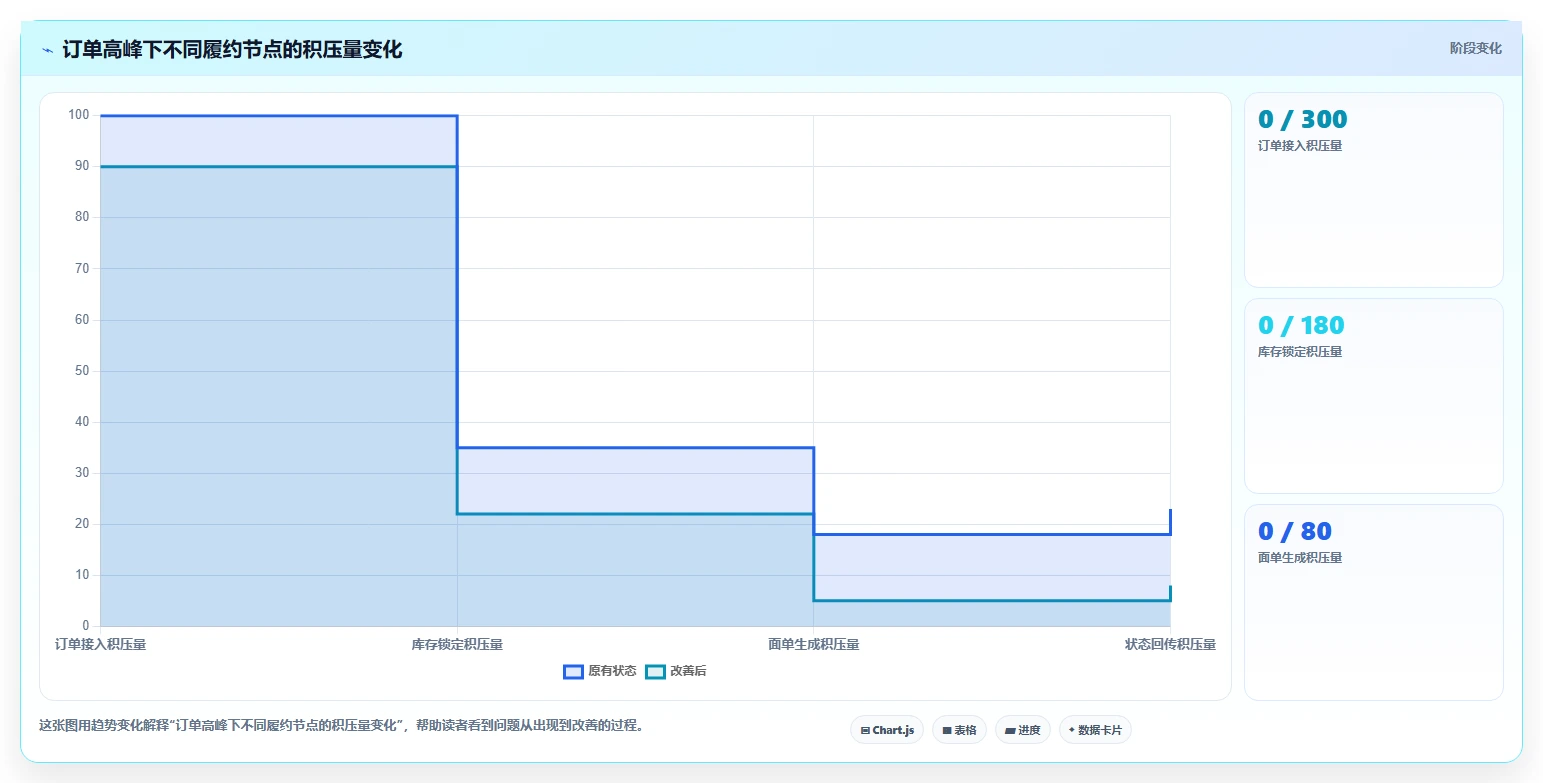Click the 0 / 80 value text
Screen dimensions: 1543x783
point(1295,531)
